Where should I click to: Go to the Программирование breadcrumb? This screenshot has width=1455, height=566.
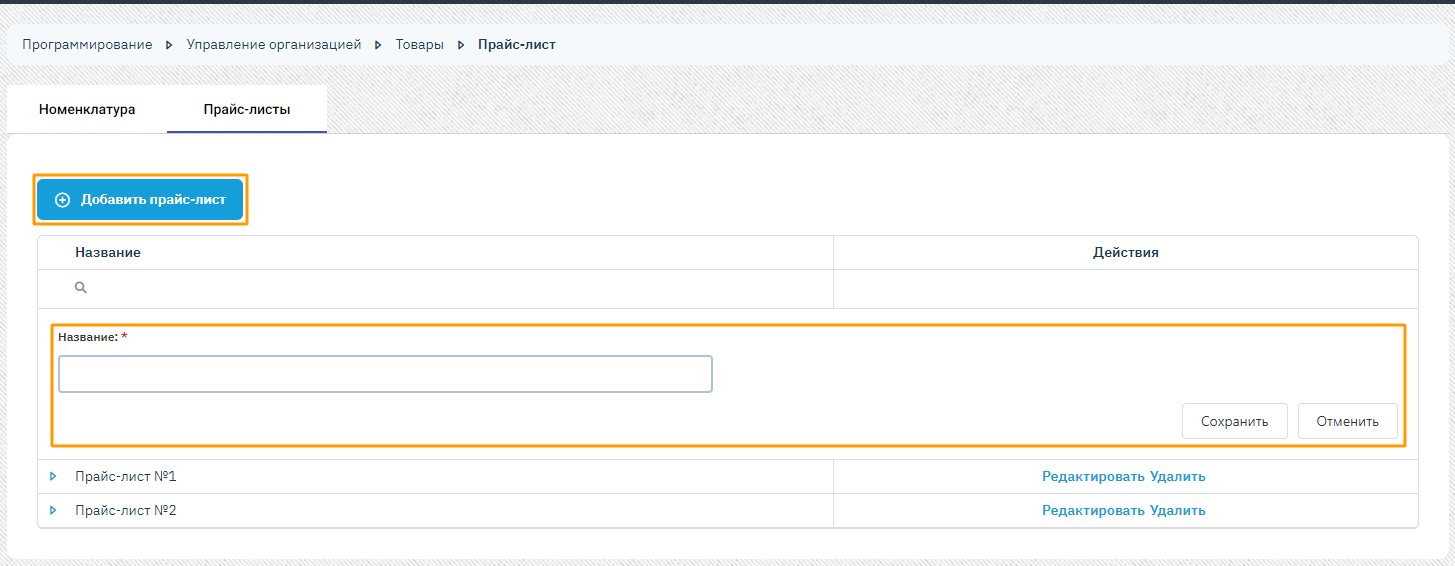click(87, 45)
